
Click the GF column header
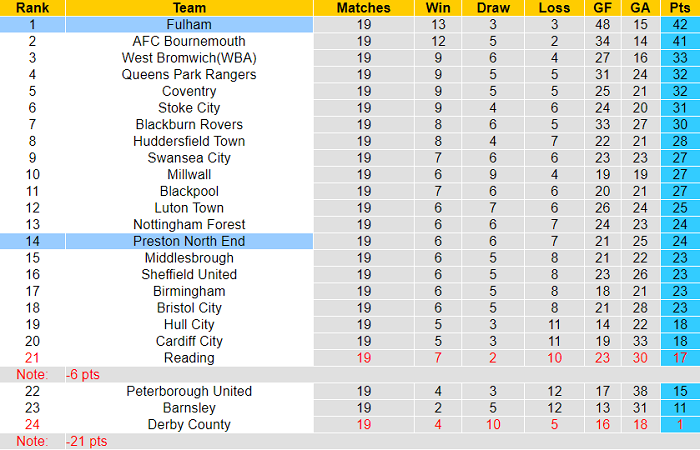[x=601, y=8]
